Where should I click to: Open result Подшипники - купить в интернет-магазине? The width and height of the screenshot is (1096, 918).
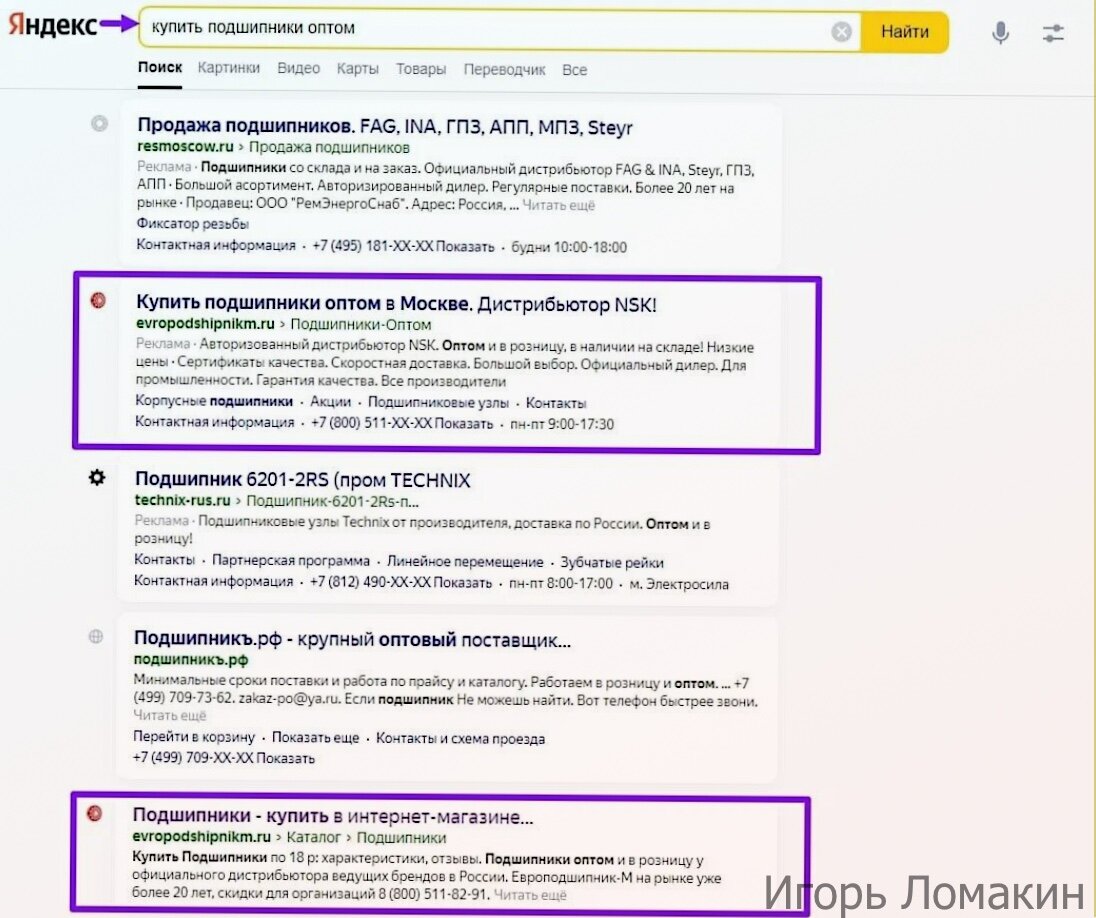[x=333, y=816]
